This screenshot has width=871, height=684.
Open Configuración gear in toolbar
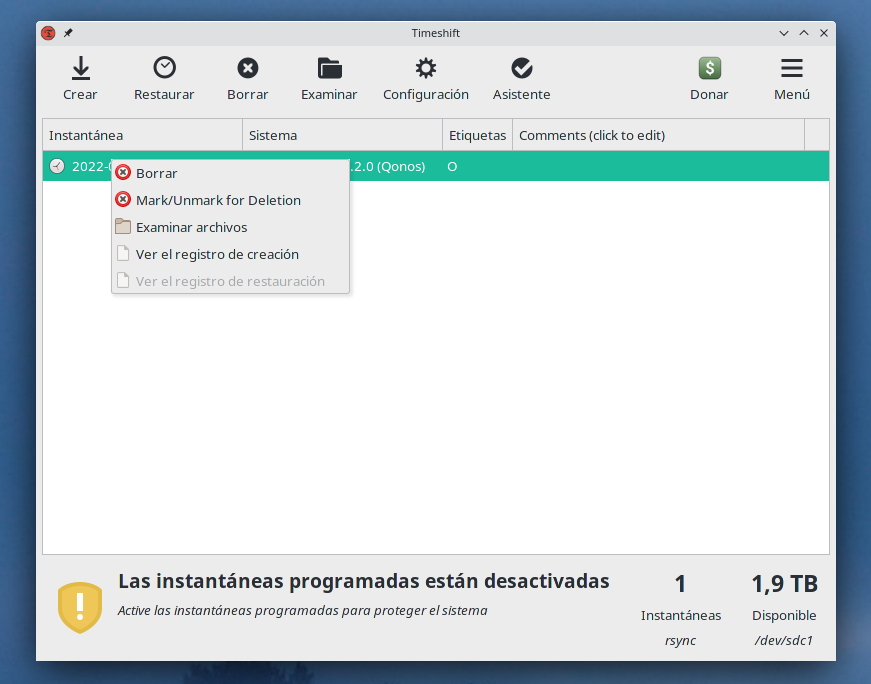[x=426, y=68]
